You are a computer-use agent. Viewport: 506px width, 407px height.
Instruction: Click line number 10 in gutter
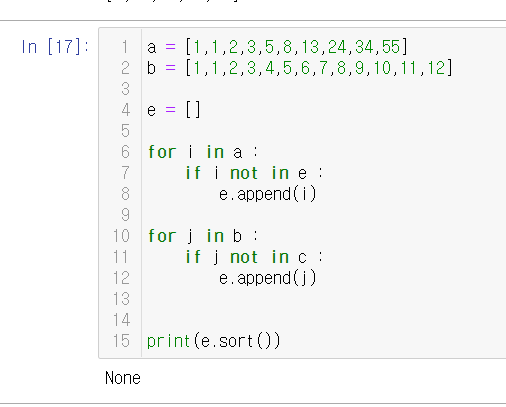[121, 236]
